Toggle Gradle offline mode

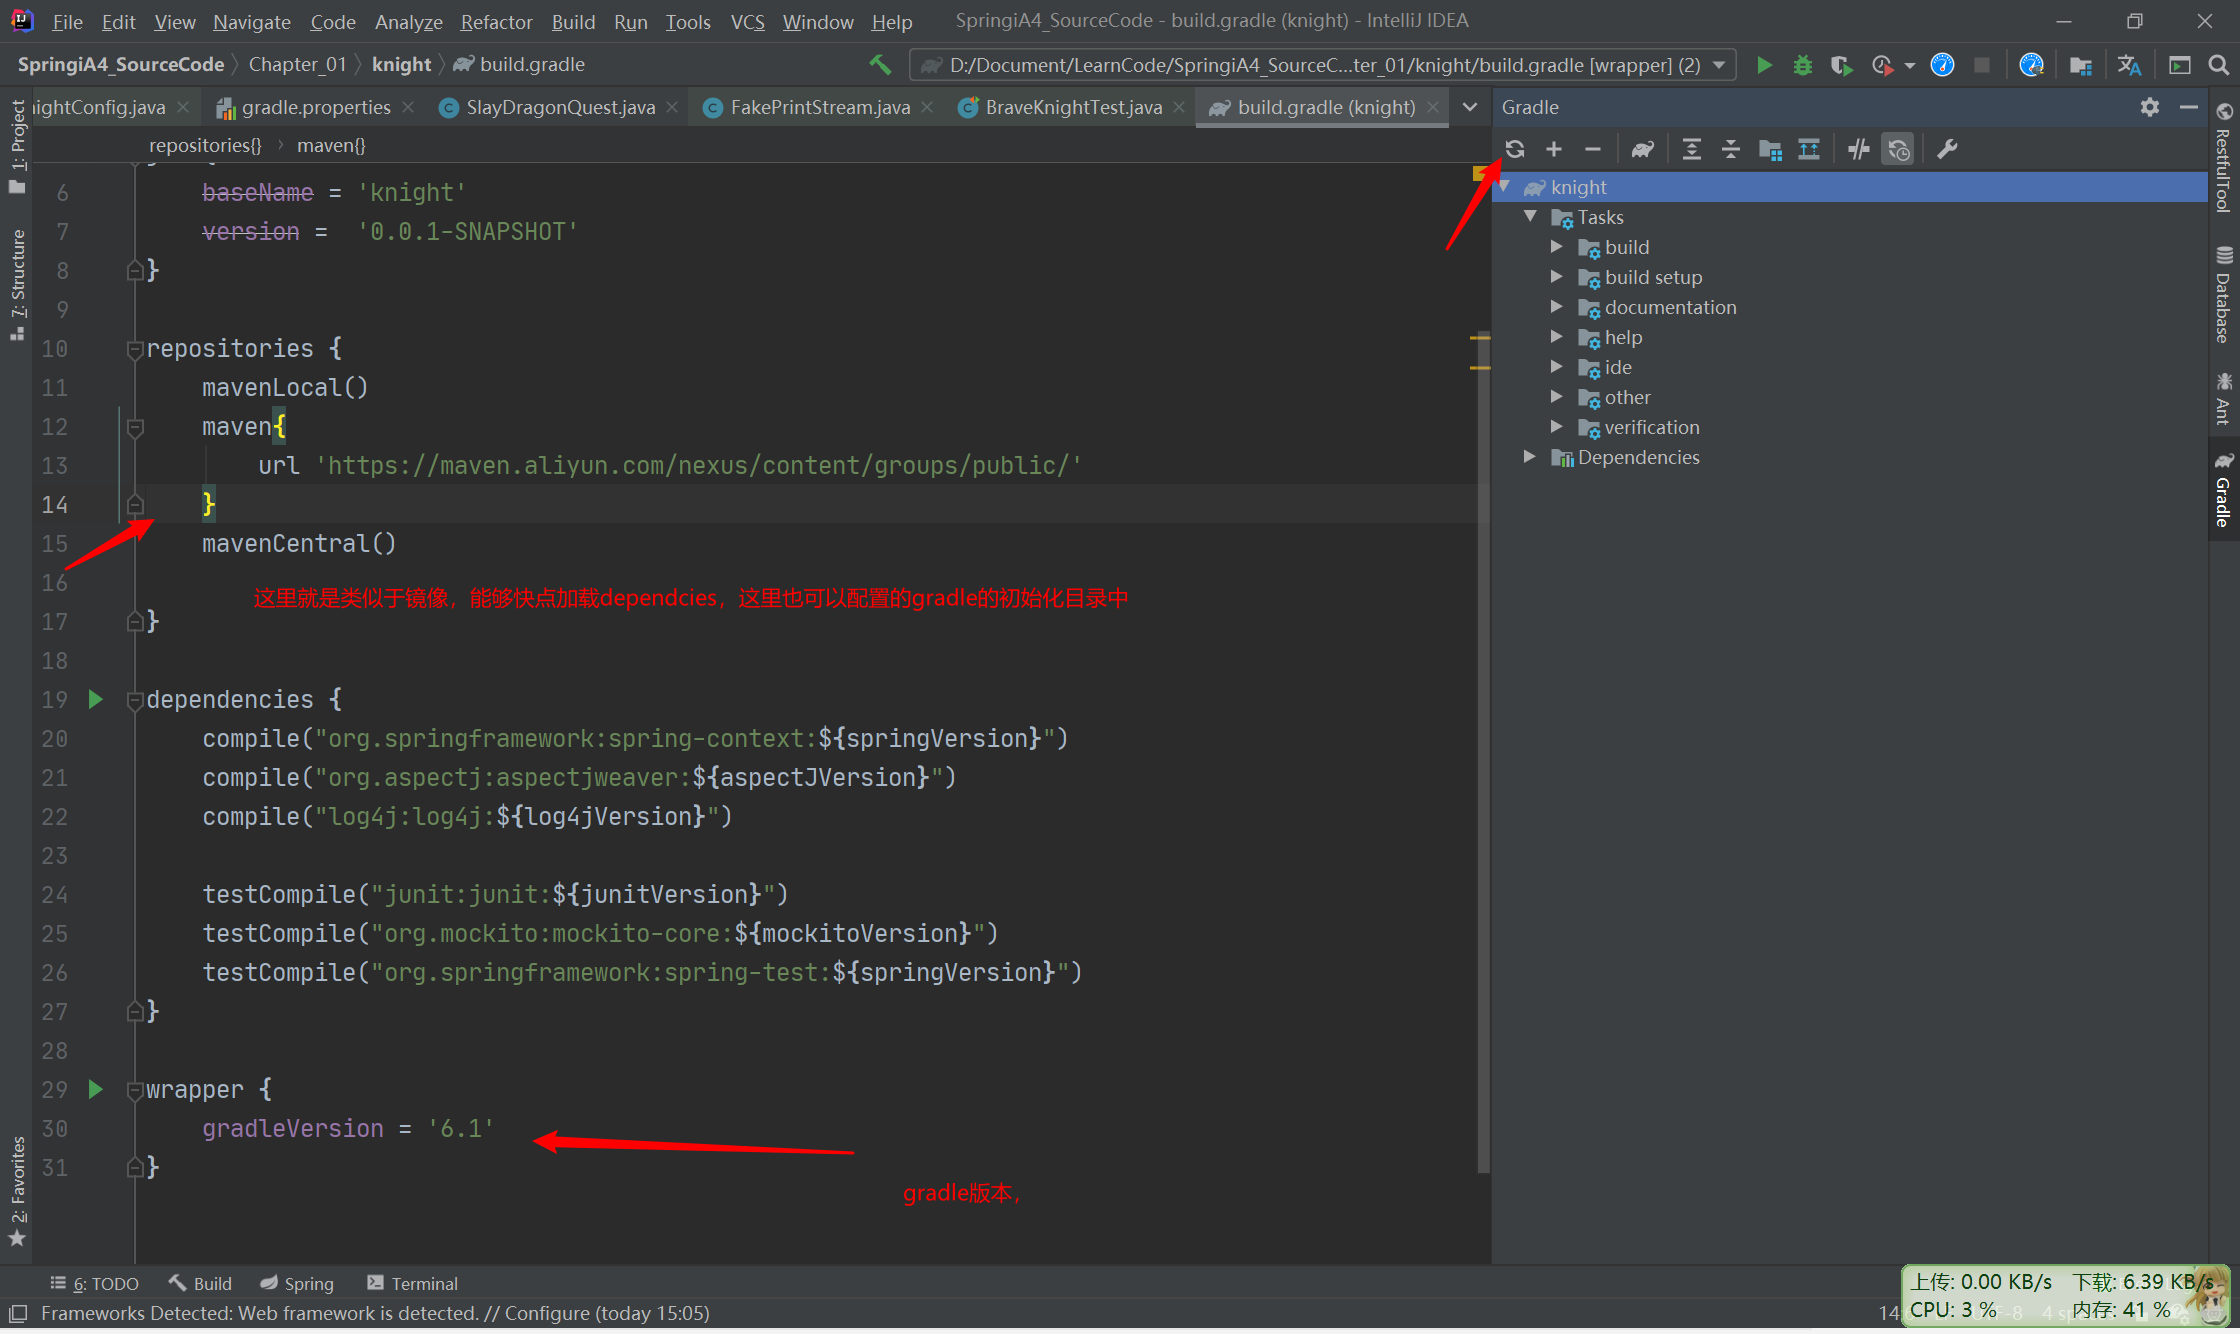[x=1859, y=150]
